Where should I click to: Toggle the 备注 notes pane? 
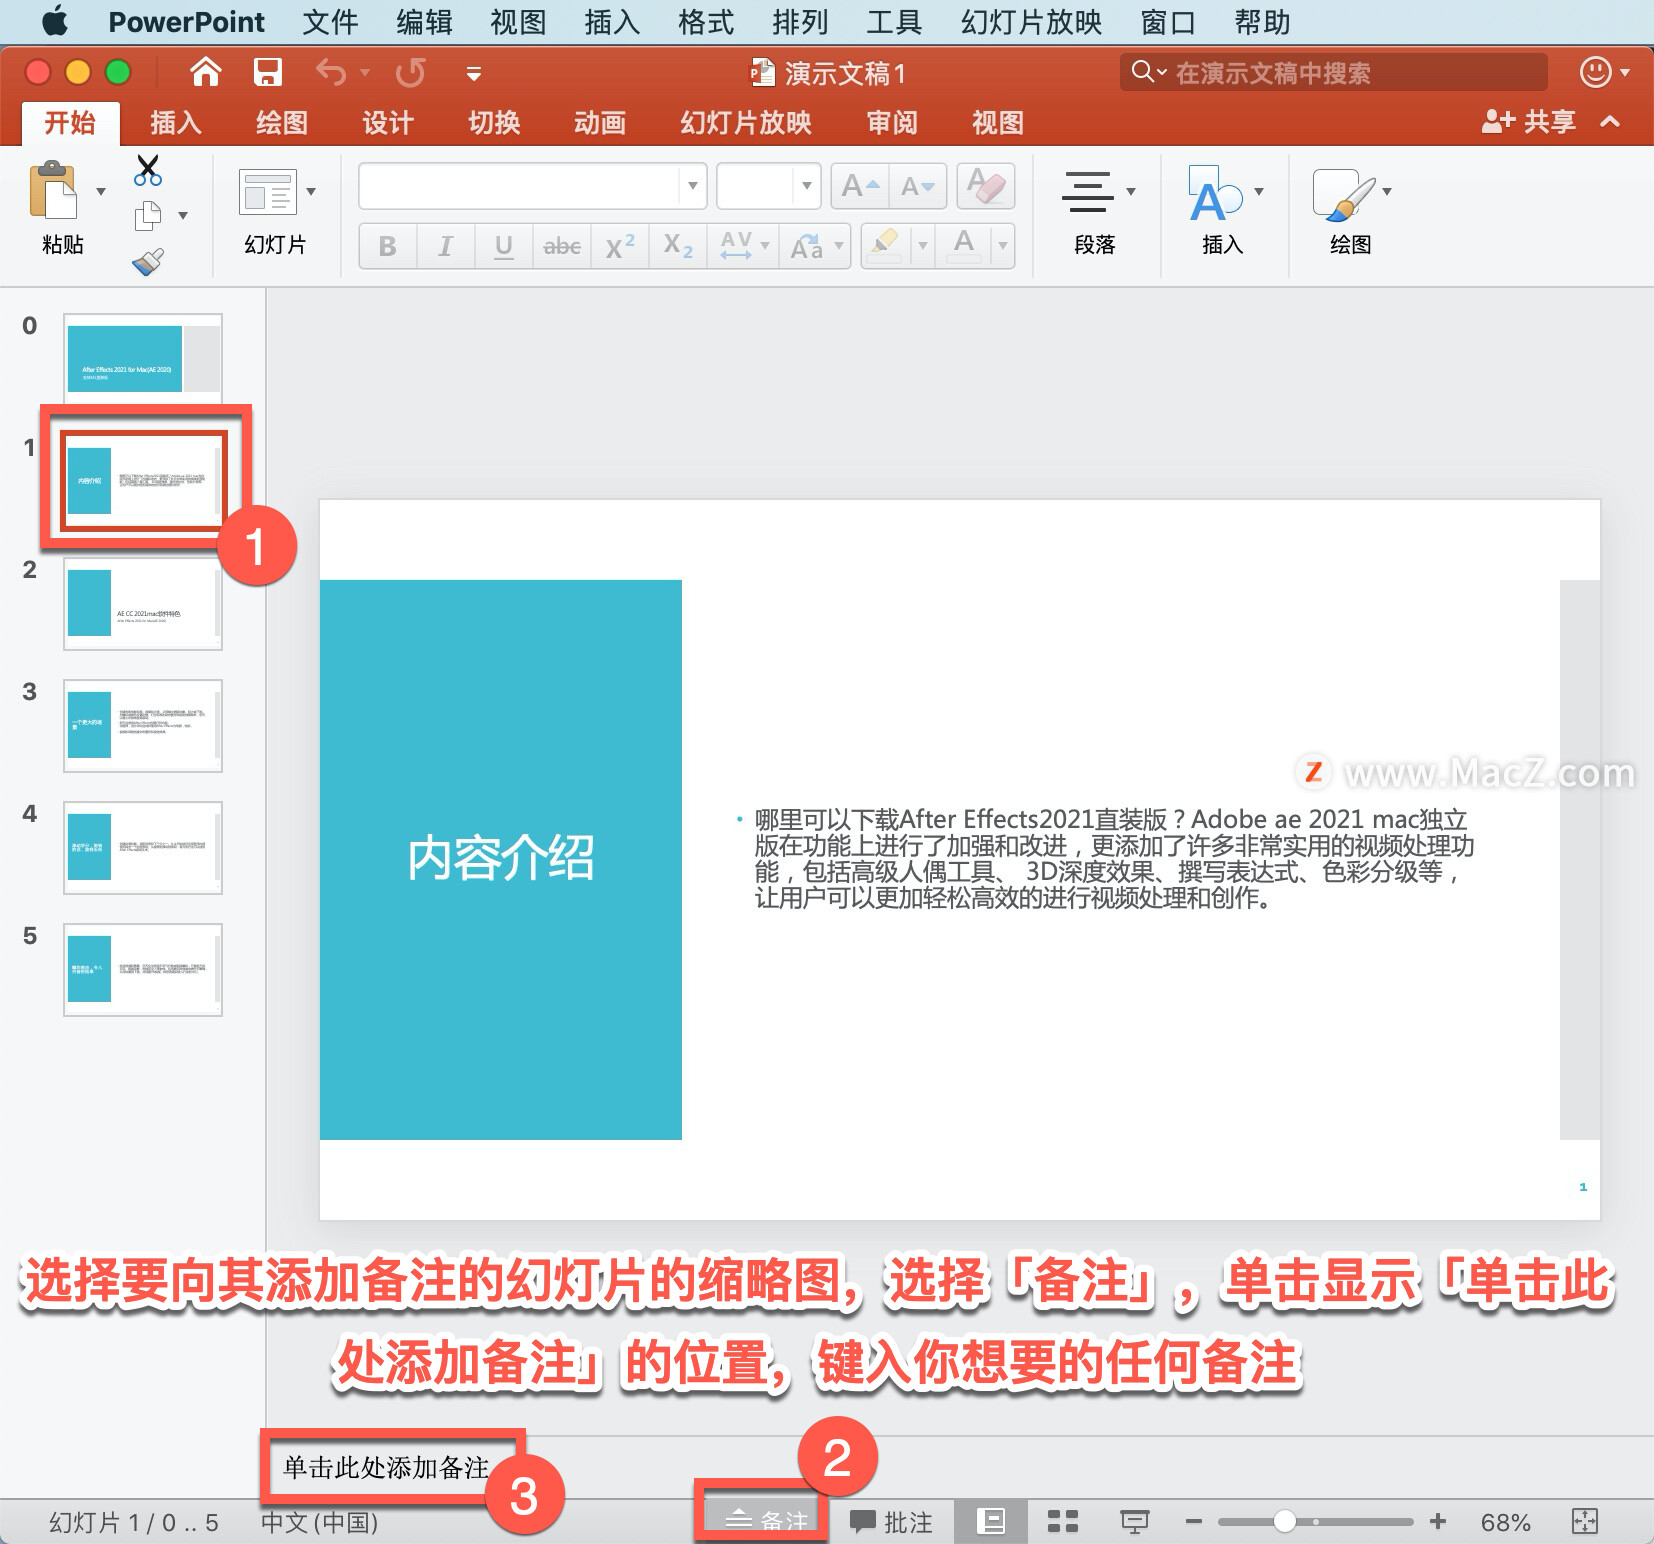click(x=766, y=1521)
